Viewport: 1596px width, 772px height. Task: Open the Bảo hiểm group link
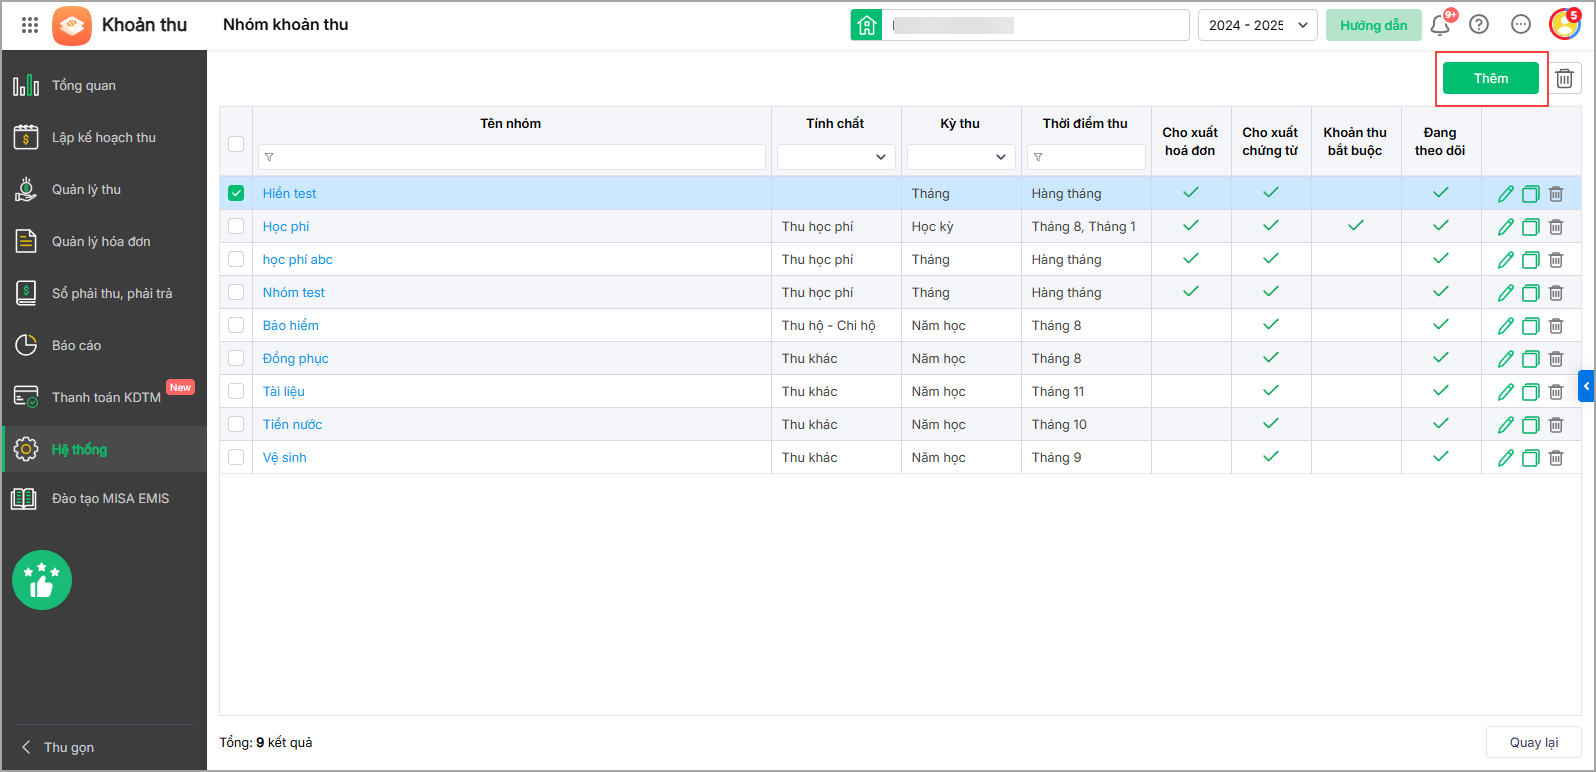point(291,325)
